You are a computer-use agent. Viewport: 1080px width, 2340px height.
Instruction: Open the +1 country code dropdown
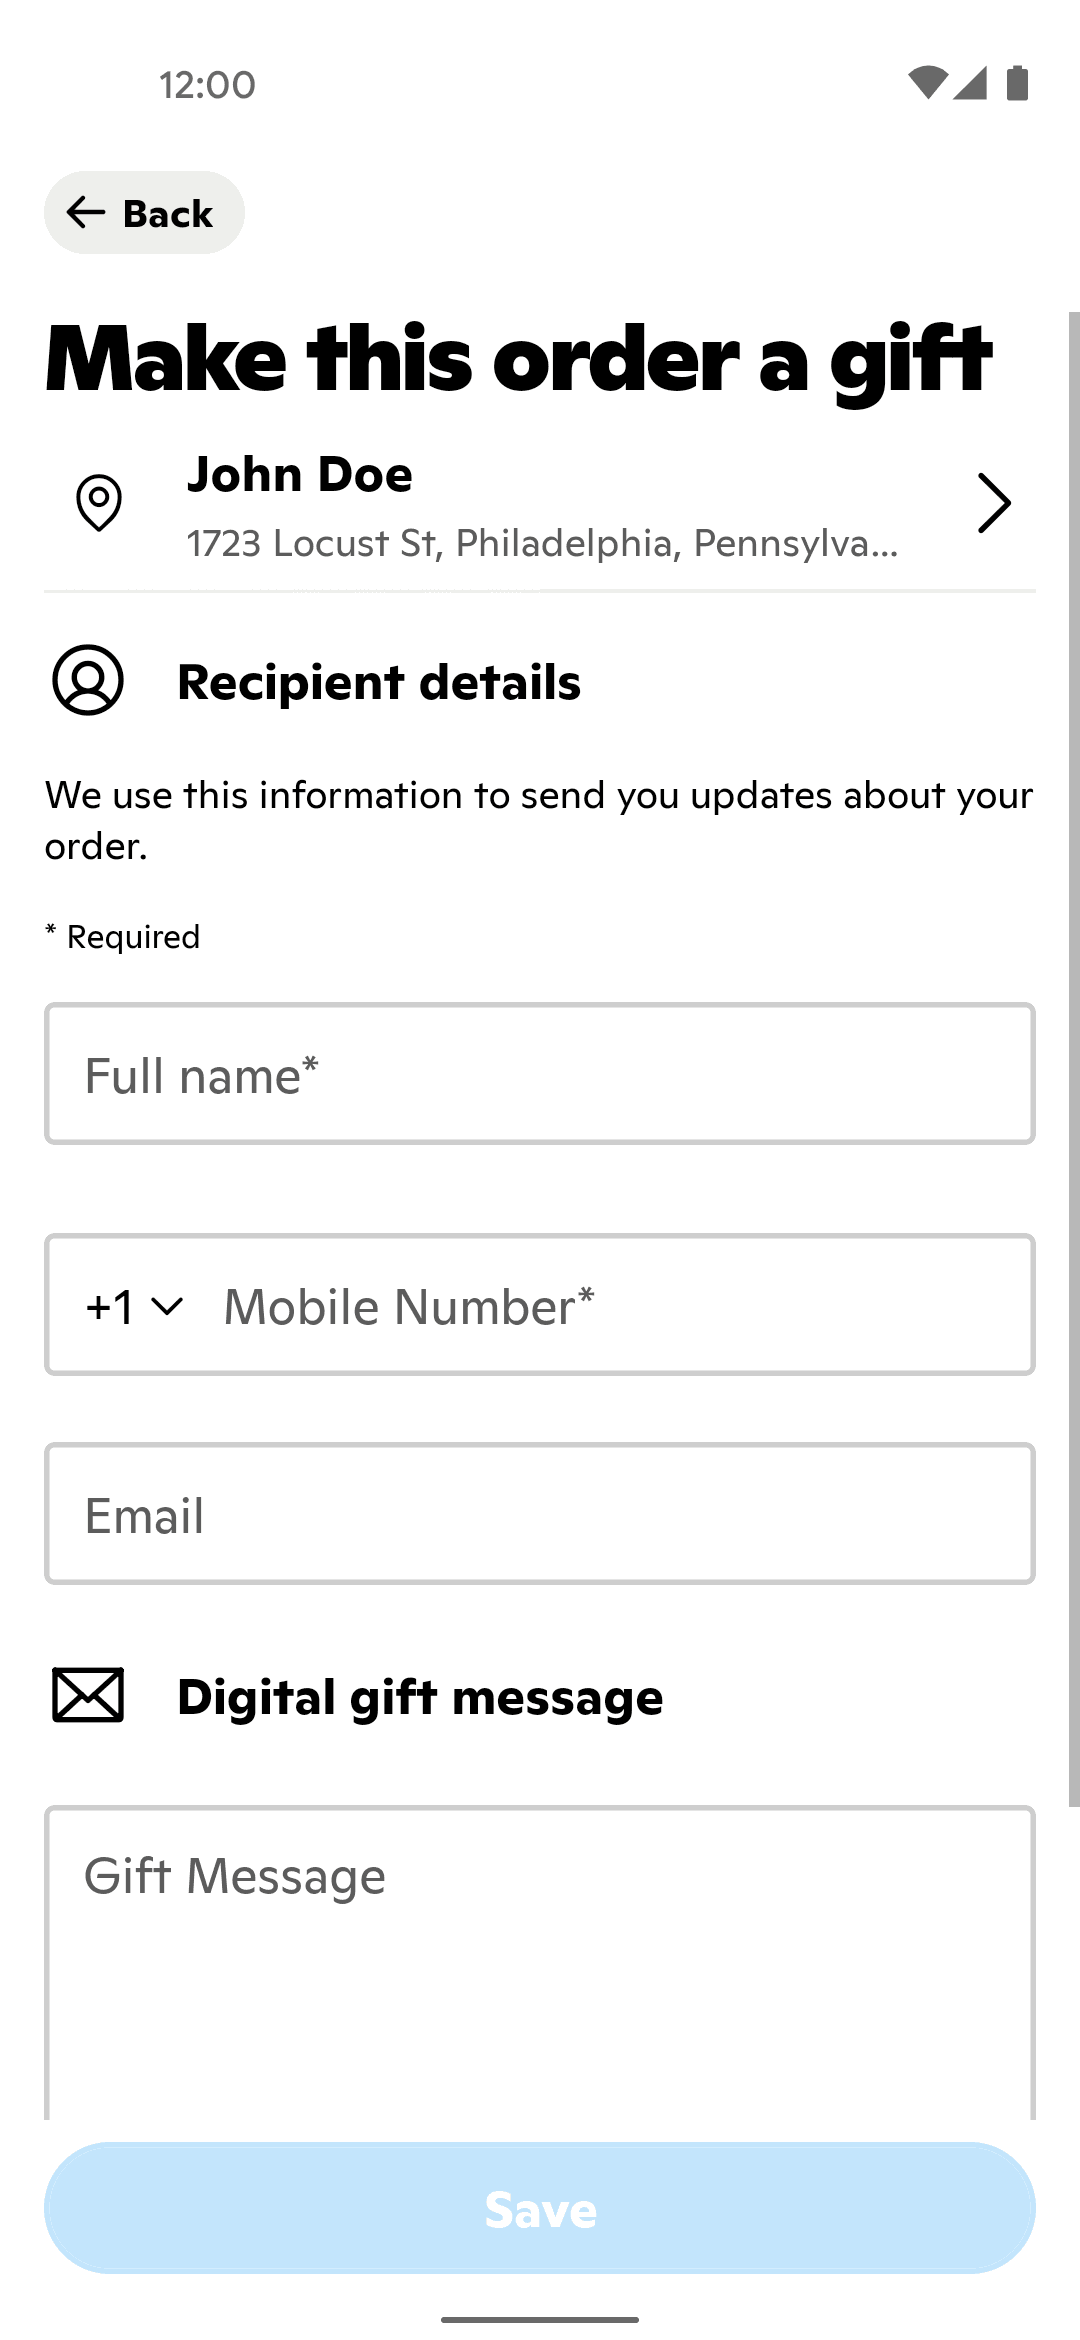(x=134, y=1306)
